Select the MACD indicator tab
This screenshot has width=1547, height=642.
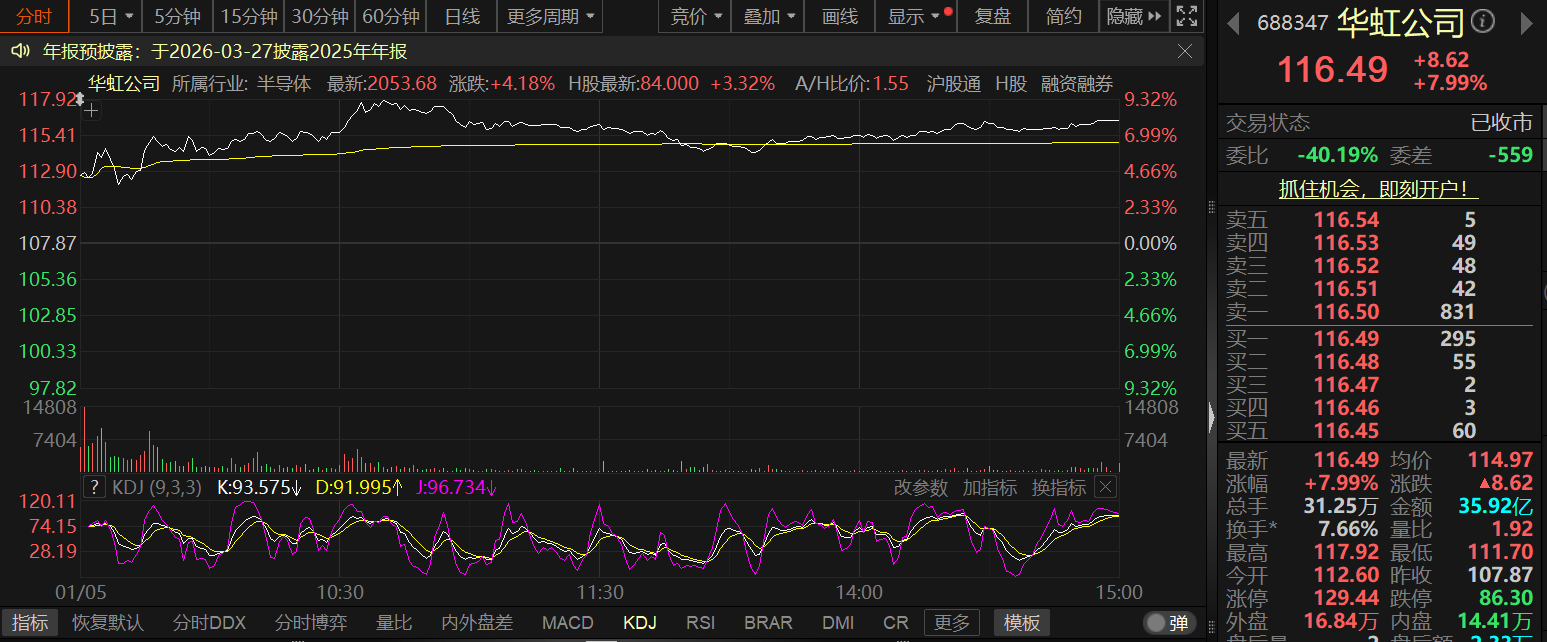pos(567,623)
